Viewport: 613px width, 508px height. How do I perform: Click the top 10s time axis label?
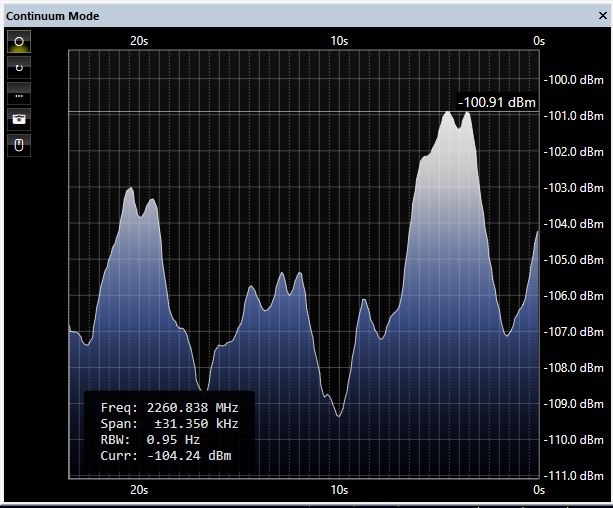339,41
